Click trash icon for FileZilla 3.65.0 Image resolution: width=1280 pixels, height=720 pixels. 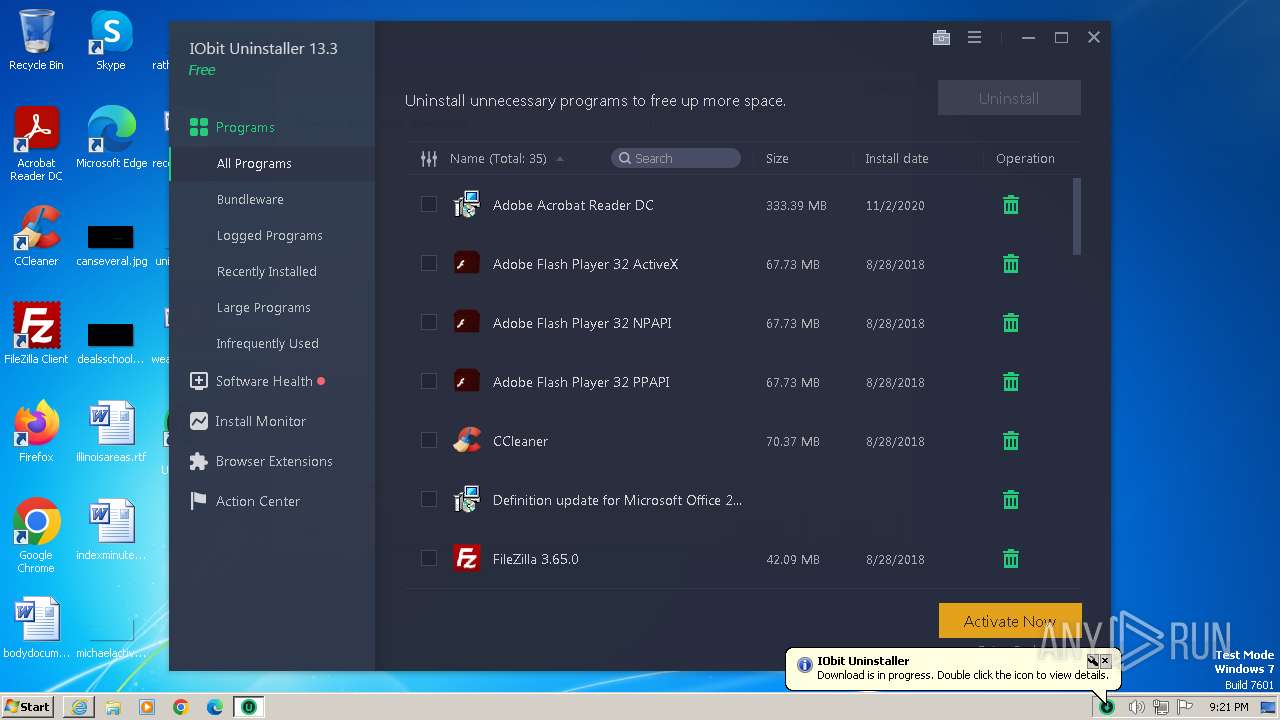pos(1011,559)
